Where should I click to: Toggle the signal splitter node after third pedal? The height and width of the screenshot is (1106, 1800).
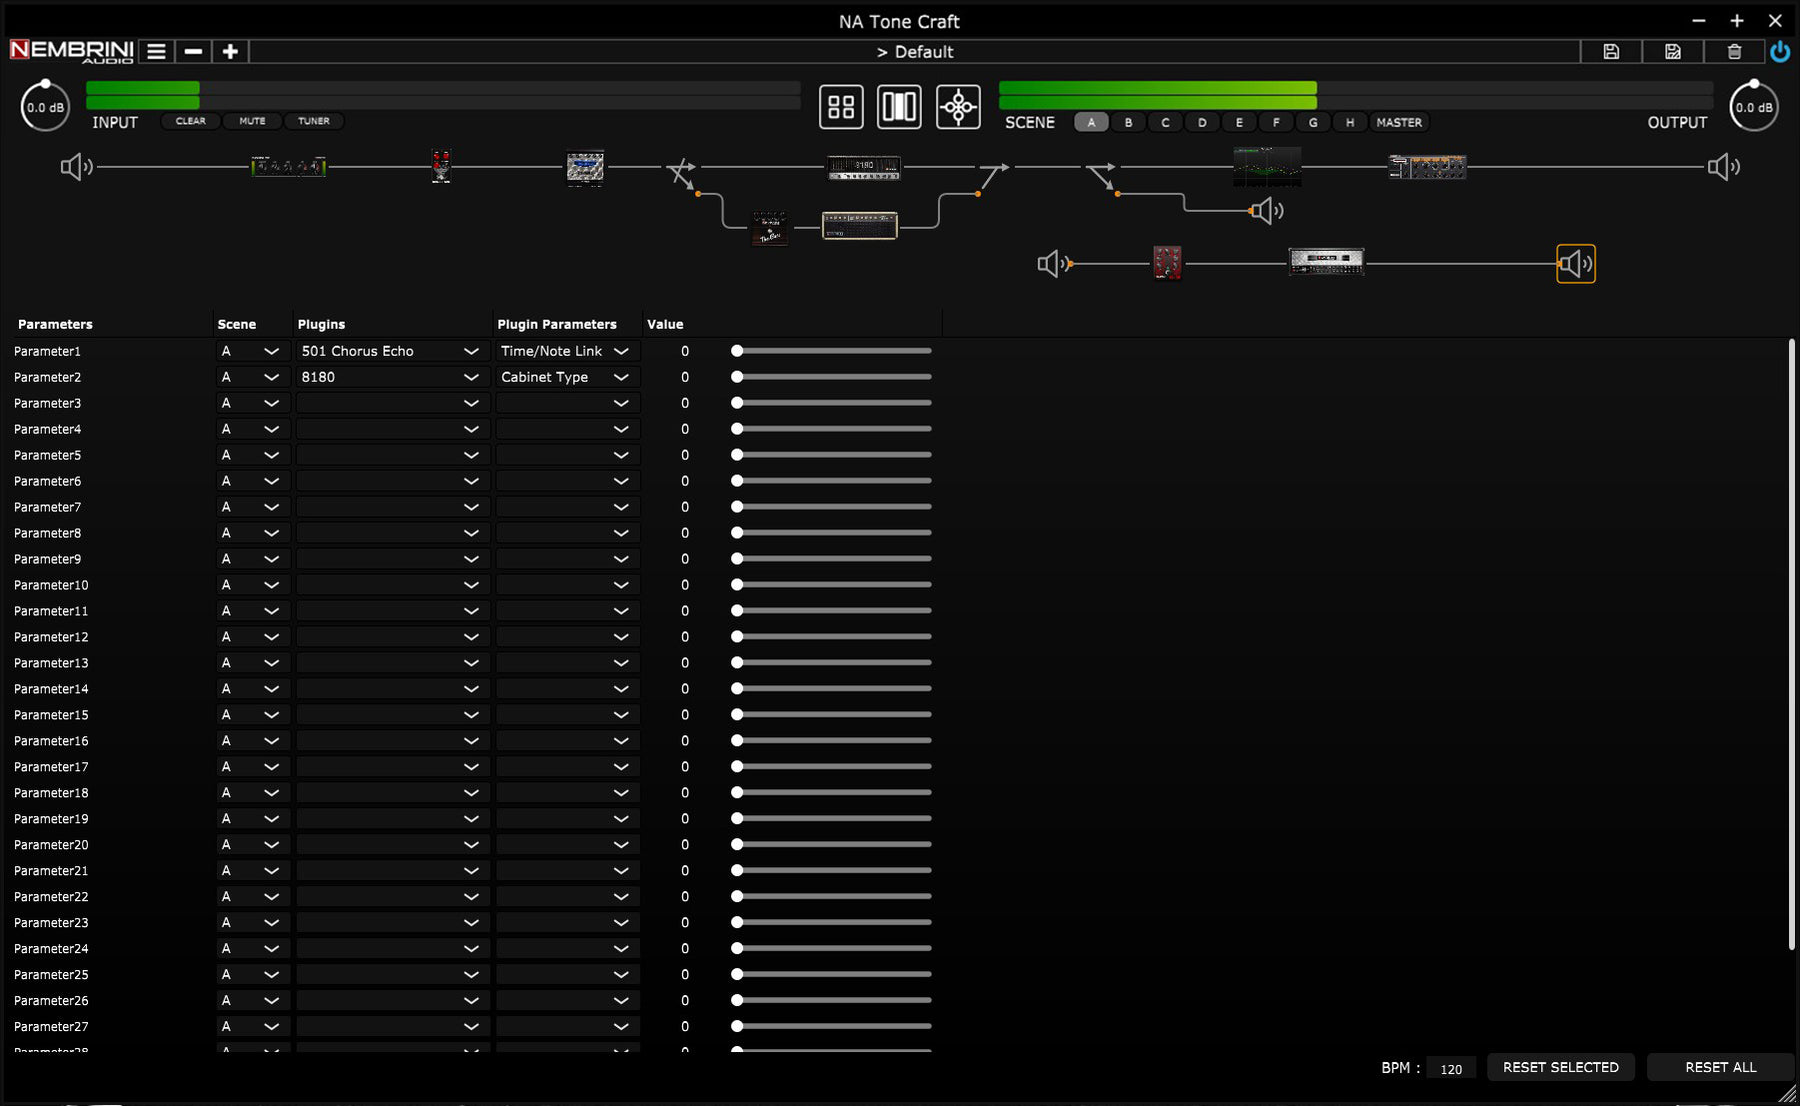coord(682,172)
